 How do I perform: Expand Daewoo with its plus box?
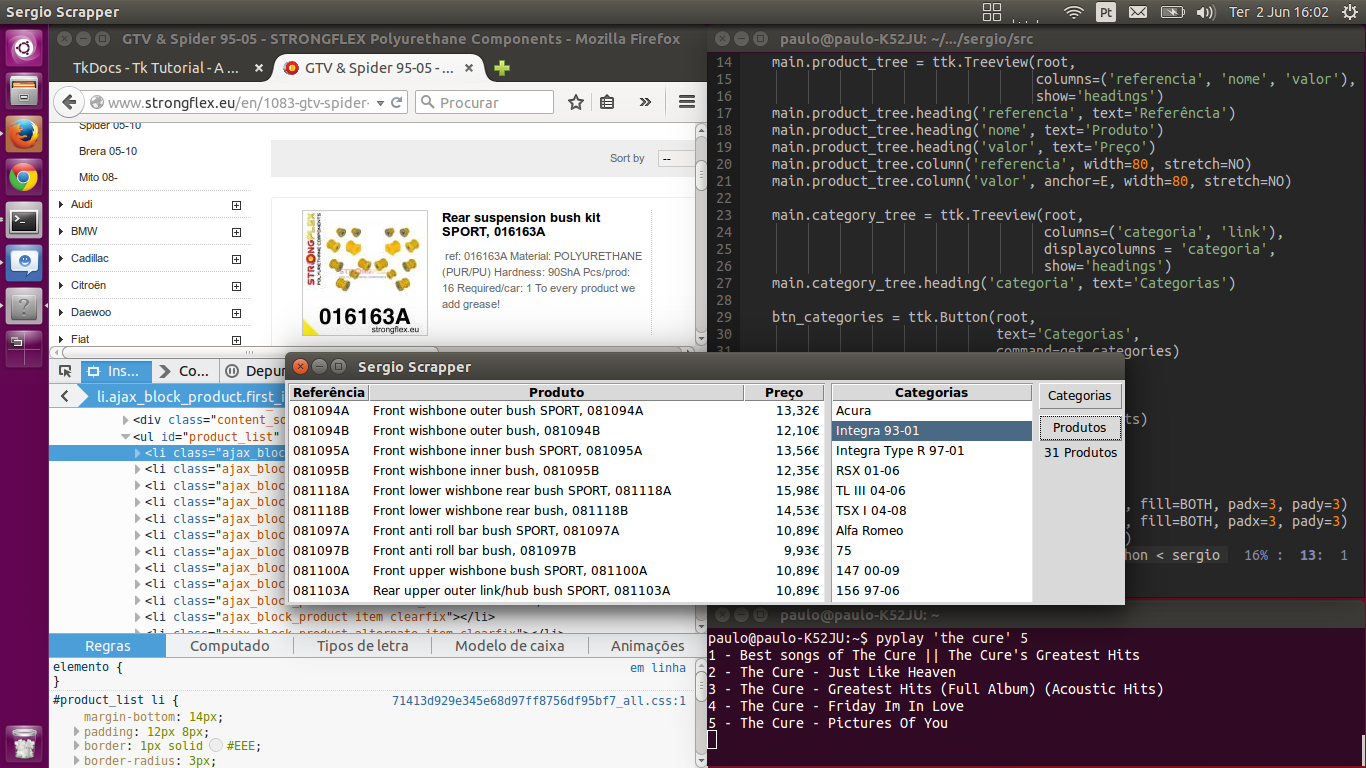point(237,313)
